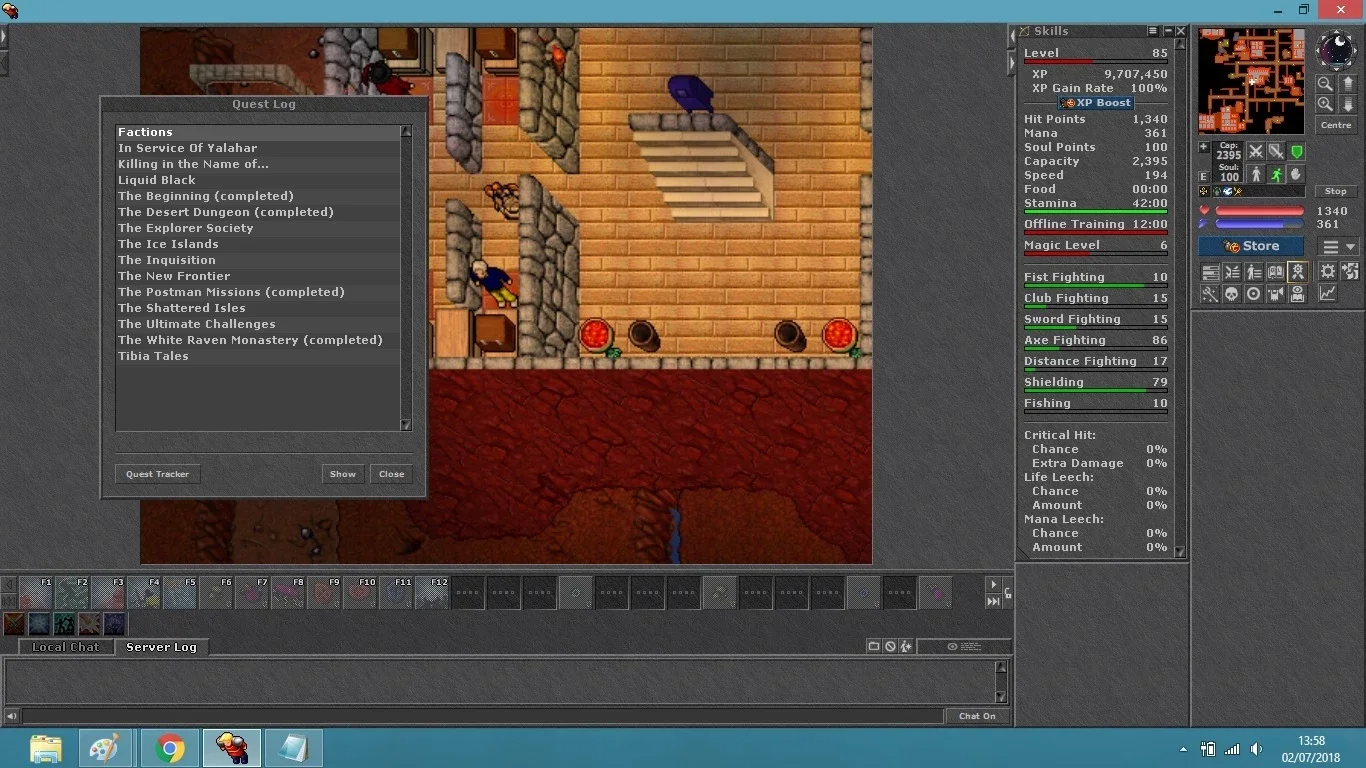Open the Store
Screen dimensions: 1366x768
tap(1251, 246)
